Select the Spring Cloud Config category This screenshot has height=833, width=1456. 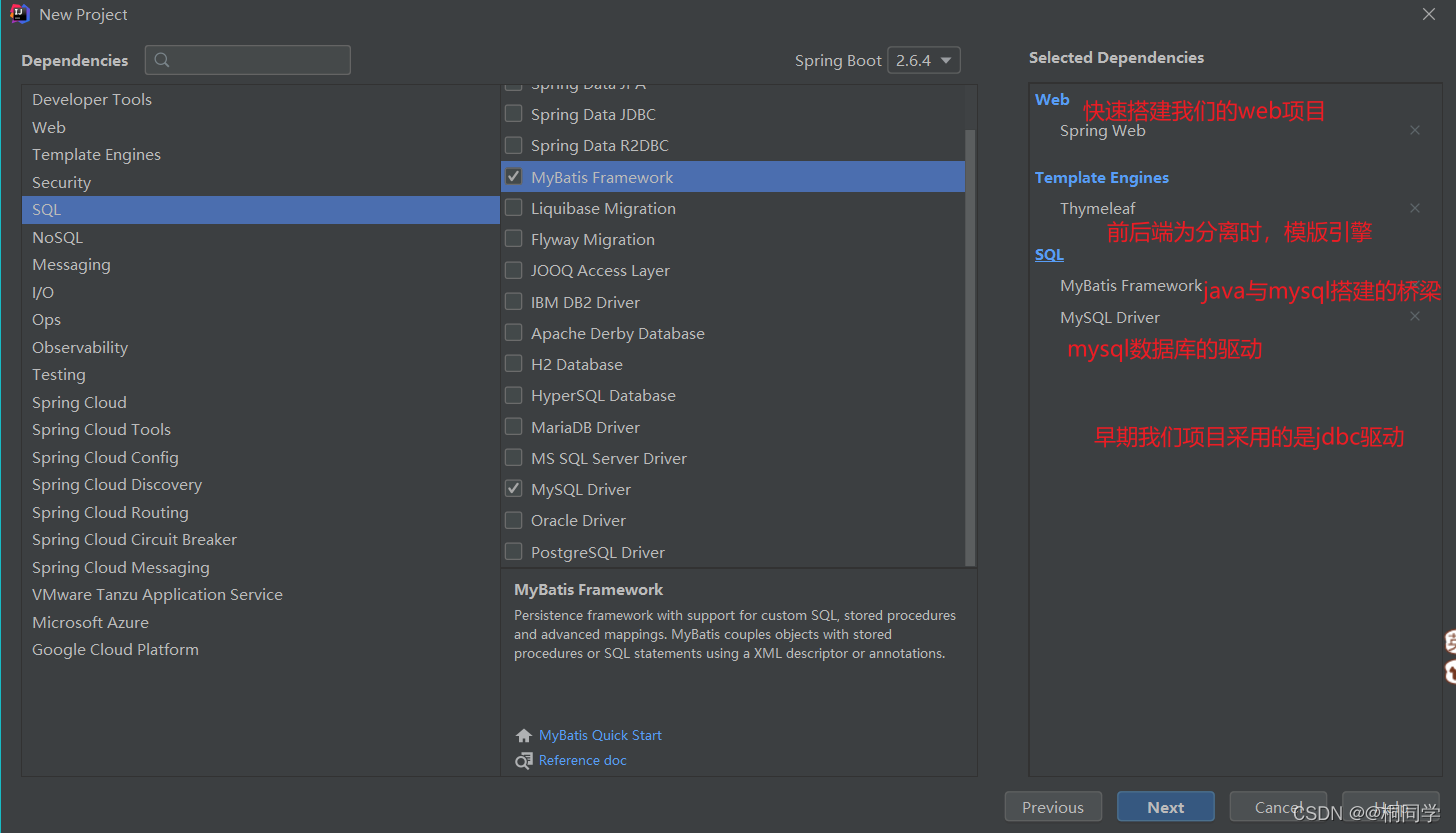(260, 457)
